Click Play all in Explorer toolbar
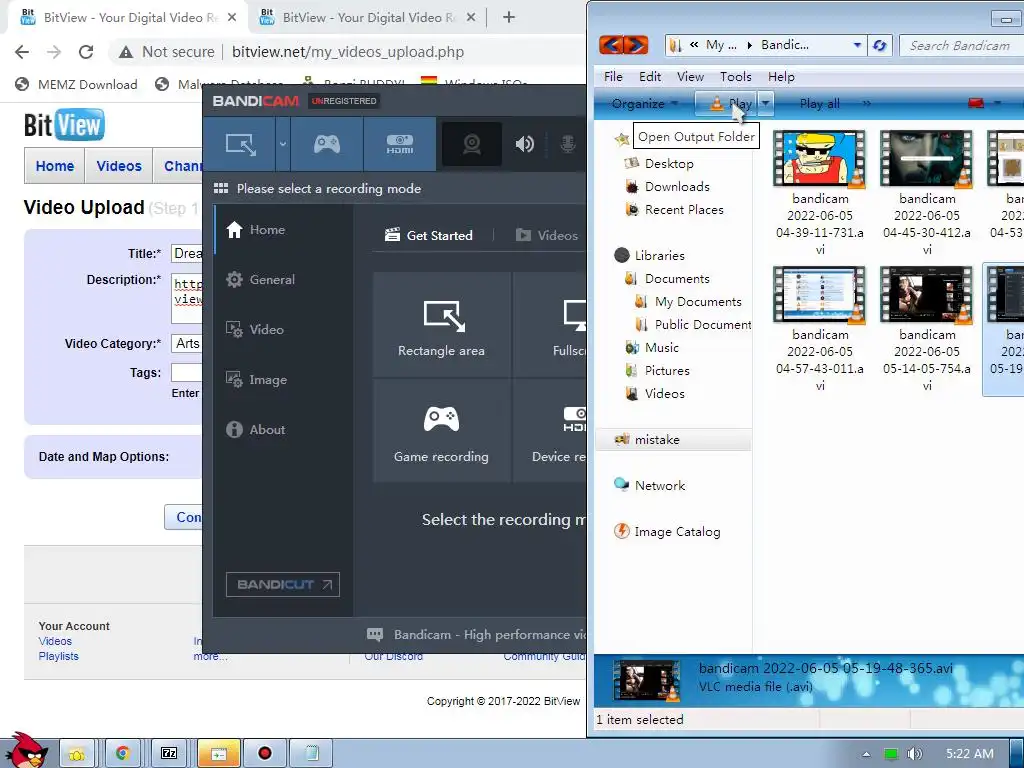The image size is (1024, 768). click(820, 104)
